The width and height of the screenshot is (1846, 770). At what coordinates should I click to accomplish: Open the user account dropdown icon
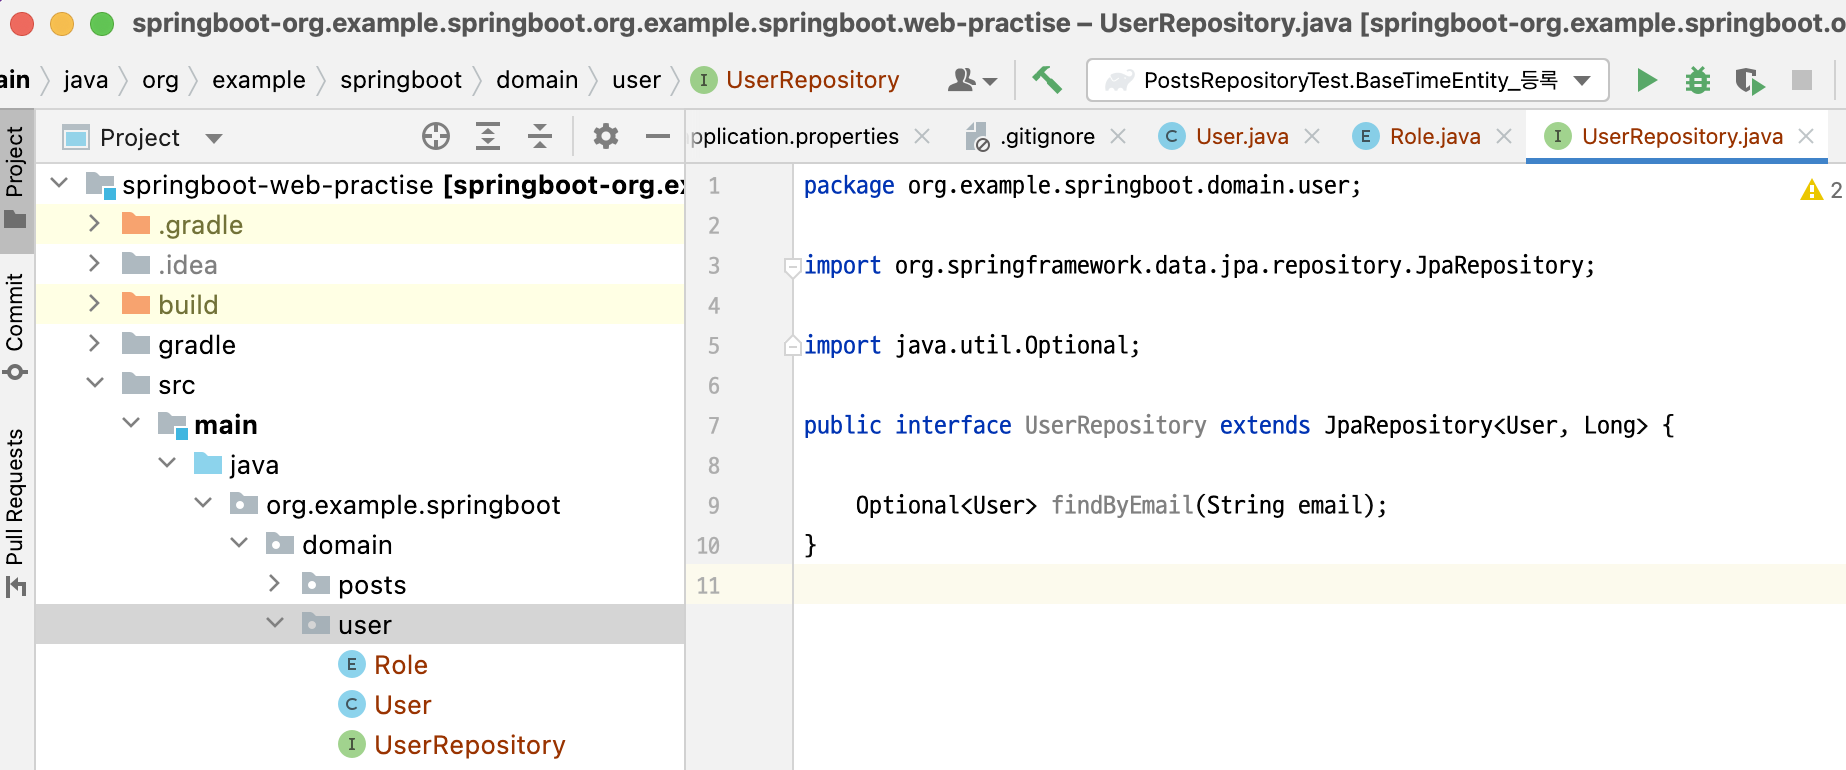tap(972, 80)
